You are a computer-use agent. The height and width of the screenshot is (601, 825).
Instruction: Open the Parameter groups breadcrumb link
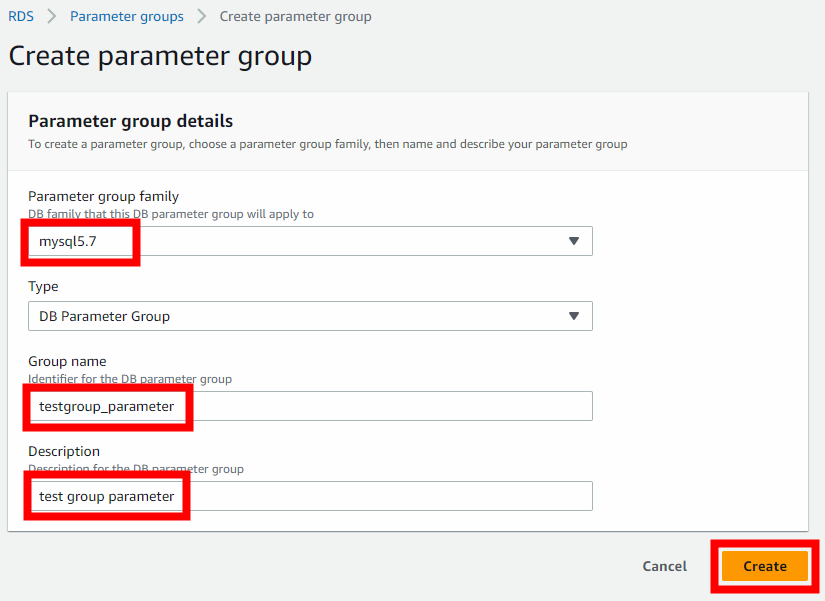pos(127,16)
